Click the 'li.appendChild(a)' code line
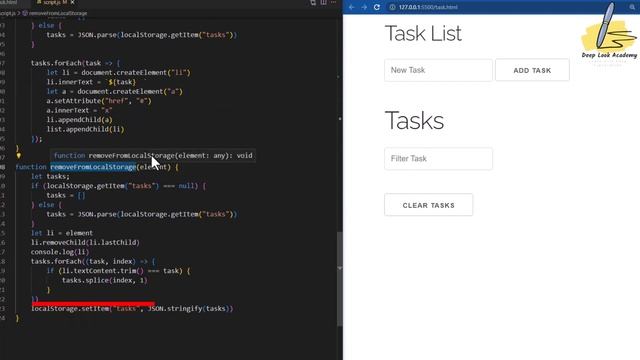The width and height of the screenshot is (640, 360). tap(79, 120)
